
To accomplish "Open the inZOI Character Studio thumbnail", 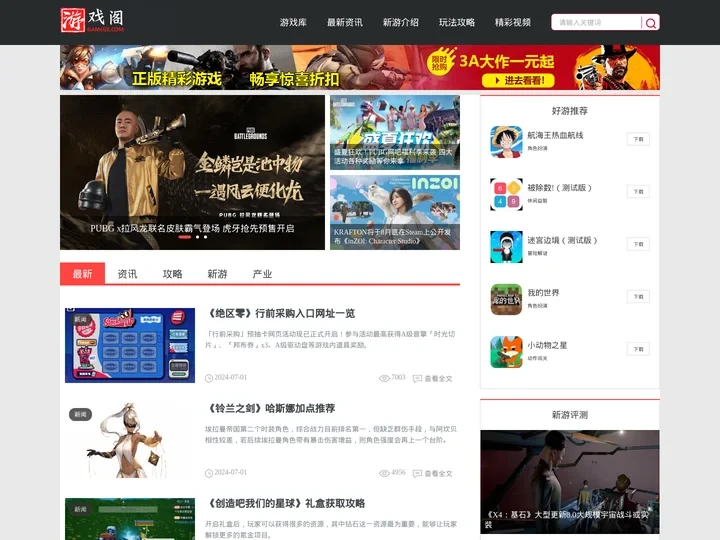I will pyautogui.click(x=394, y=212).
